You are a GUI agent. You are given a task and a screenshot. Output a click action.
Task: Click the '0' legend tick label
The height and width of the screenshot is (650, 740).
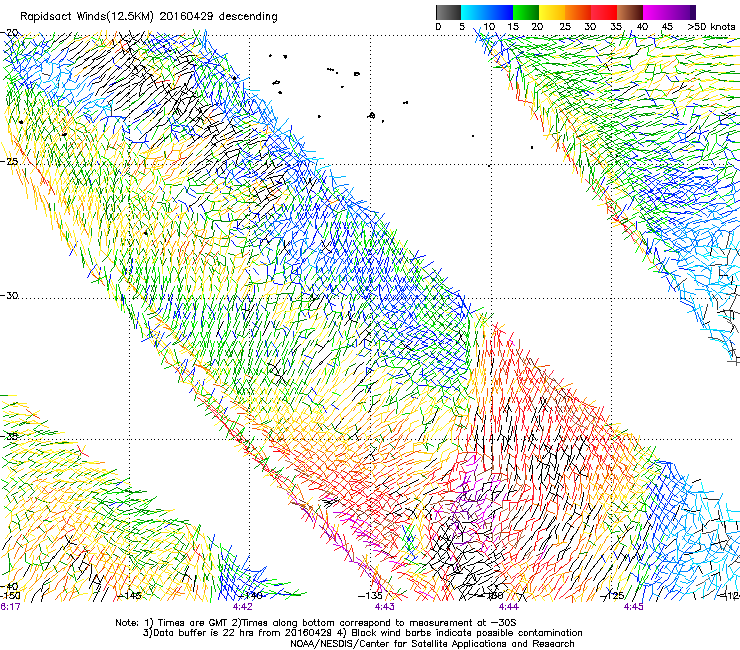pyautogui.click(x=438, y=26)
